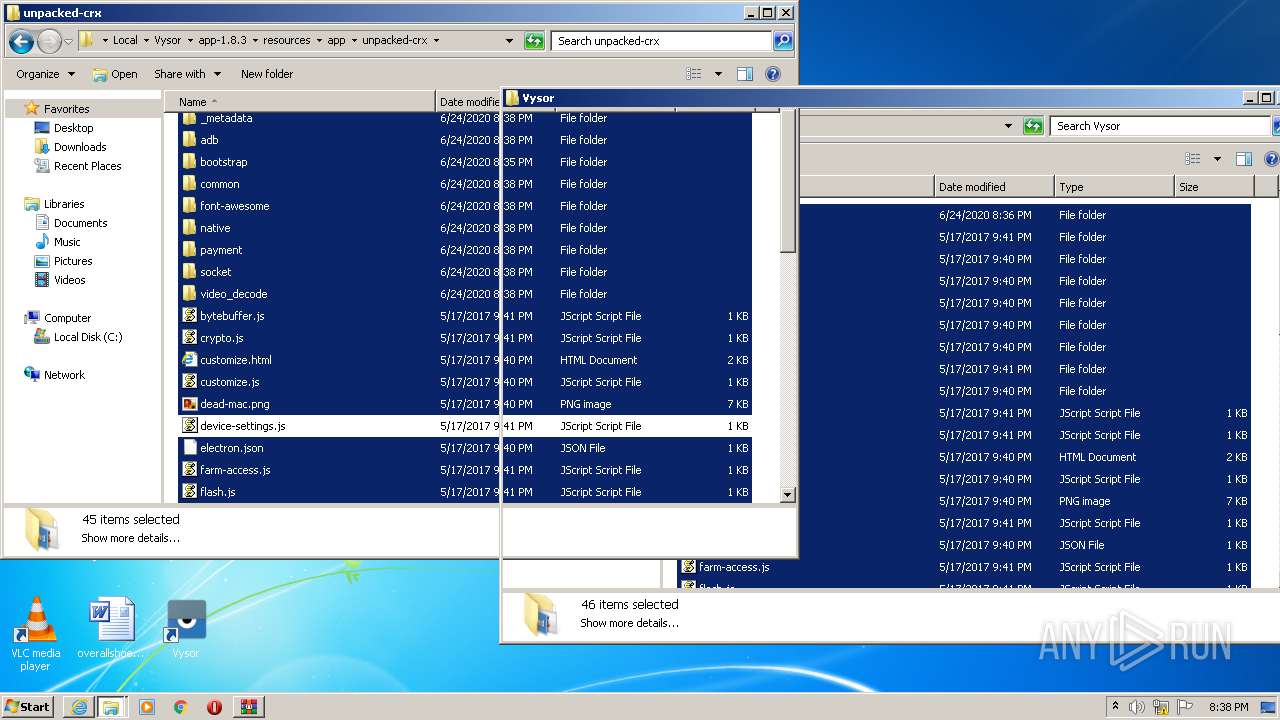Viewport: 1280px width, 720px height.
Task: Toggle the preview pane icon in the Vysor window
Action: [x=1243, y=159]
